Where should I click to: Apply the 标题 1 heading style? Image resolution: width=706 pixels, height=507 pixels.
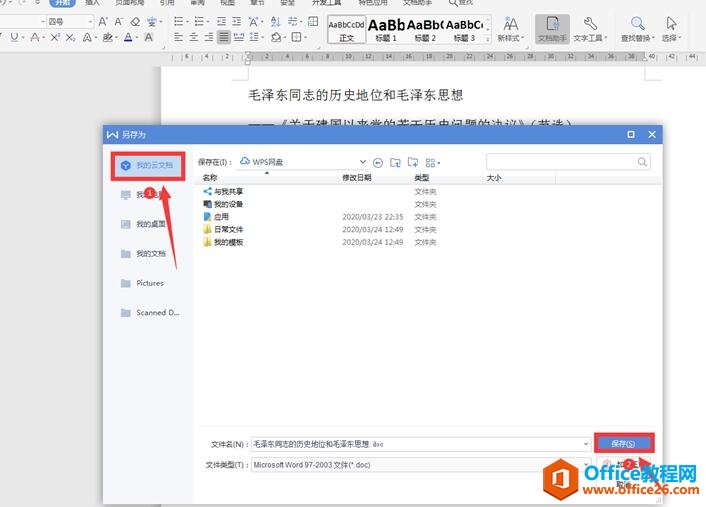click(x=386, y=30)
